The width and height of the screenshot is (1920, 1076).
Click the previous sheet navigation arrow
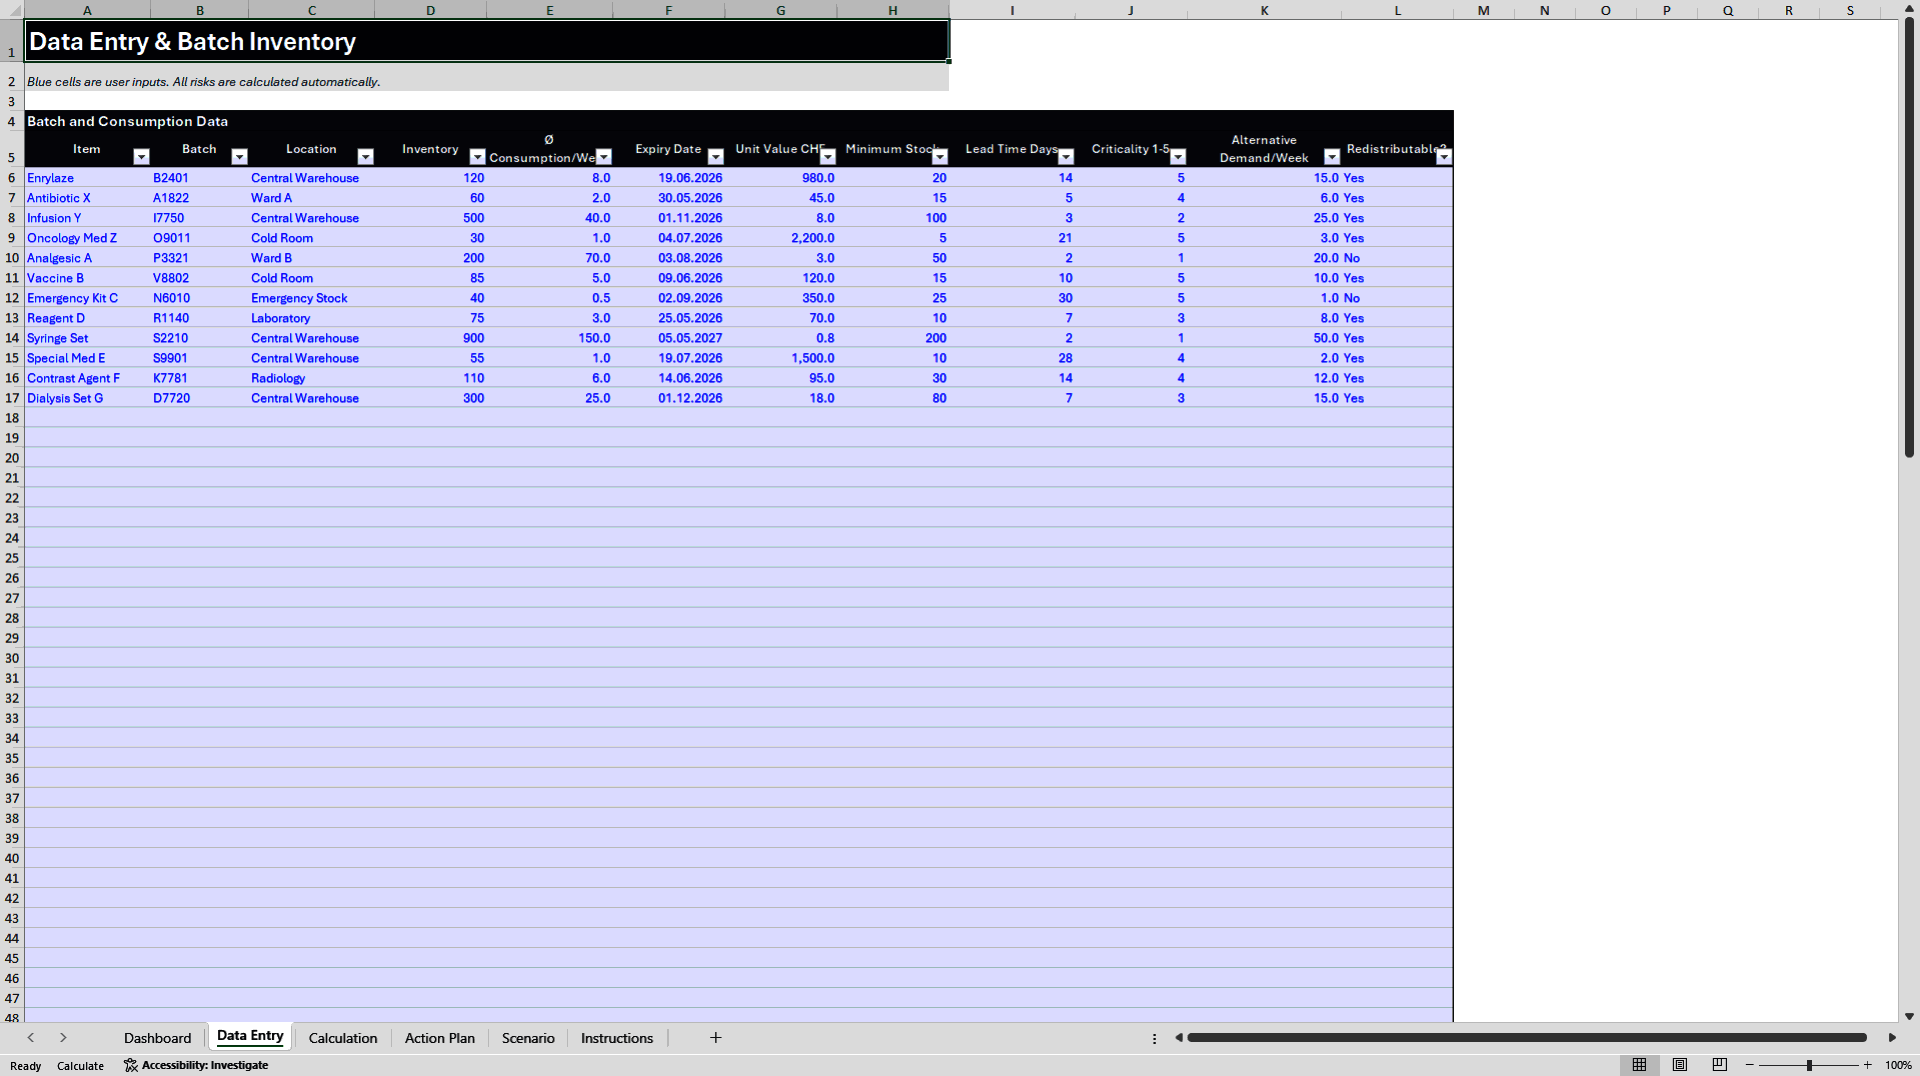31,1038
